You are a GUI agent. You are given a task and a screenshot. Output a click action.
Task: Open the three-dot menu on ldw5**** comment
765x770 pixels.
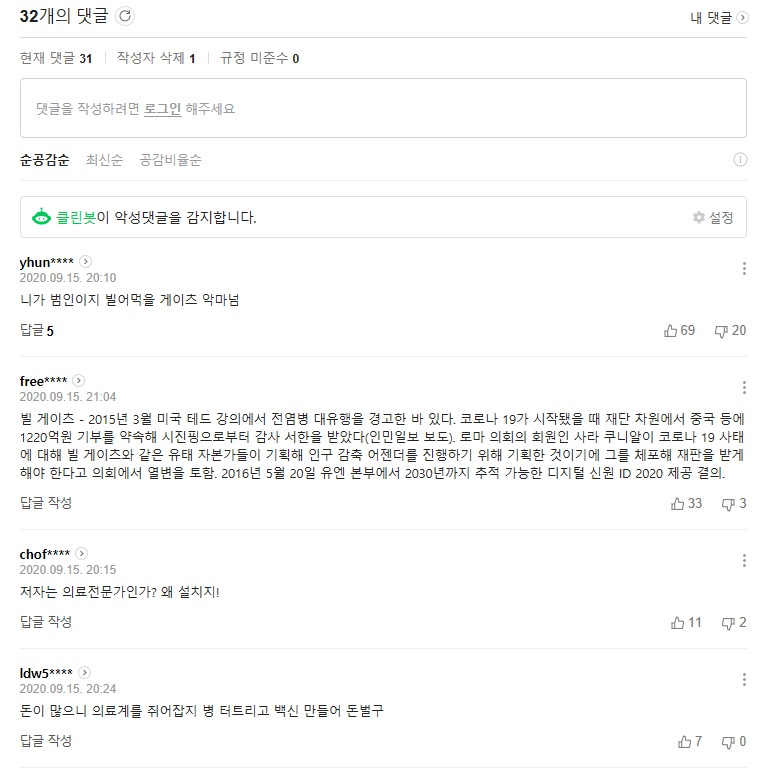click(x=744, y=680)
